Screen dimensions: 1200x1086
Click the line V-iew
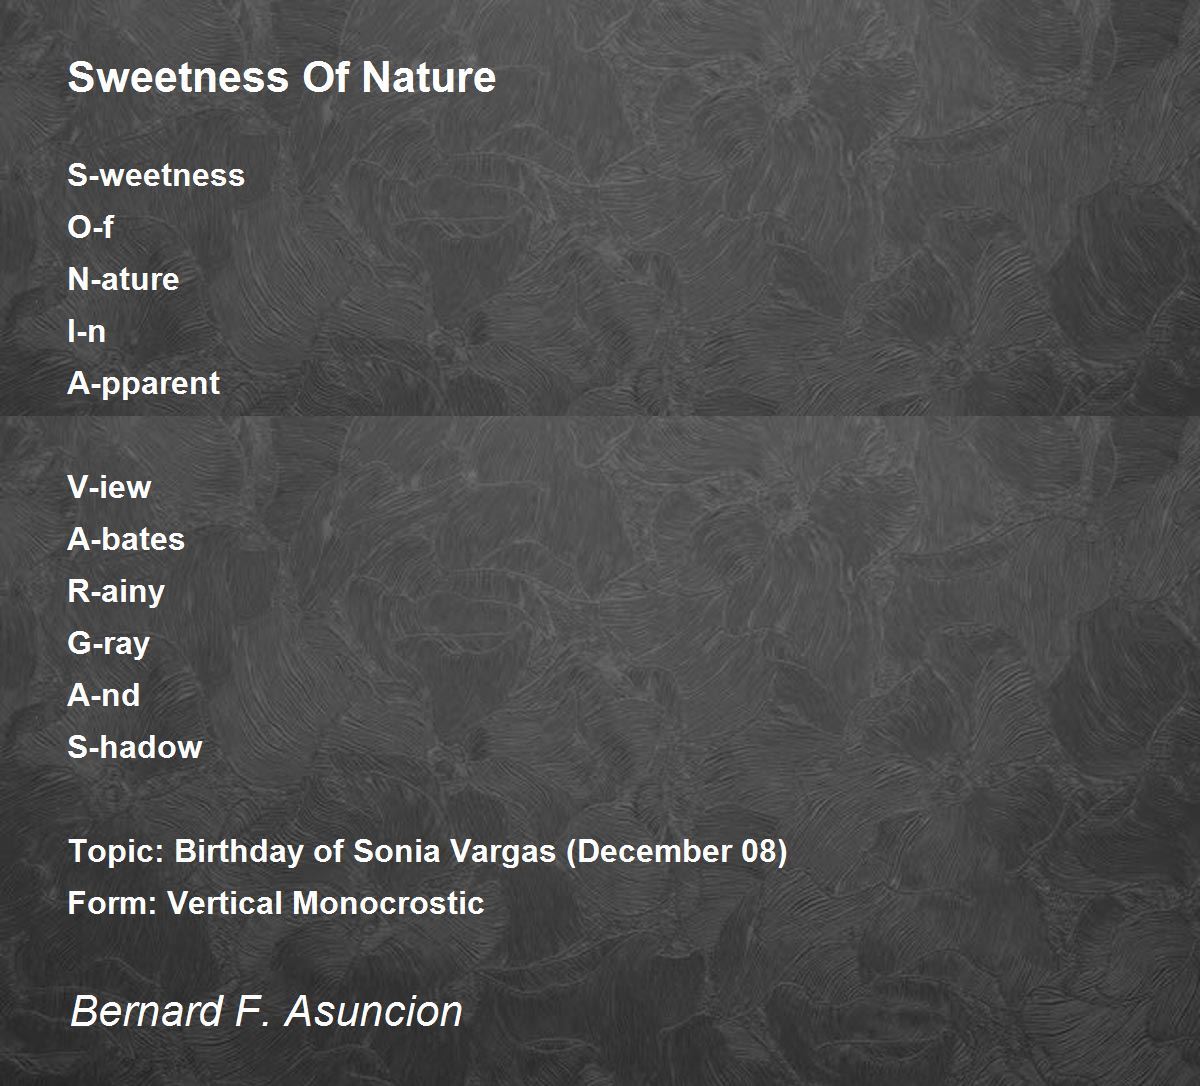[109, 487]
